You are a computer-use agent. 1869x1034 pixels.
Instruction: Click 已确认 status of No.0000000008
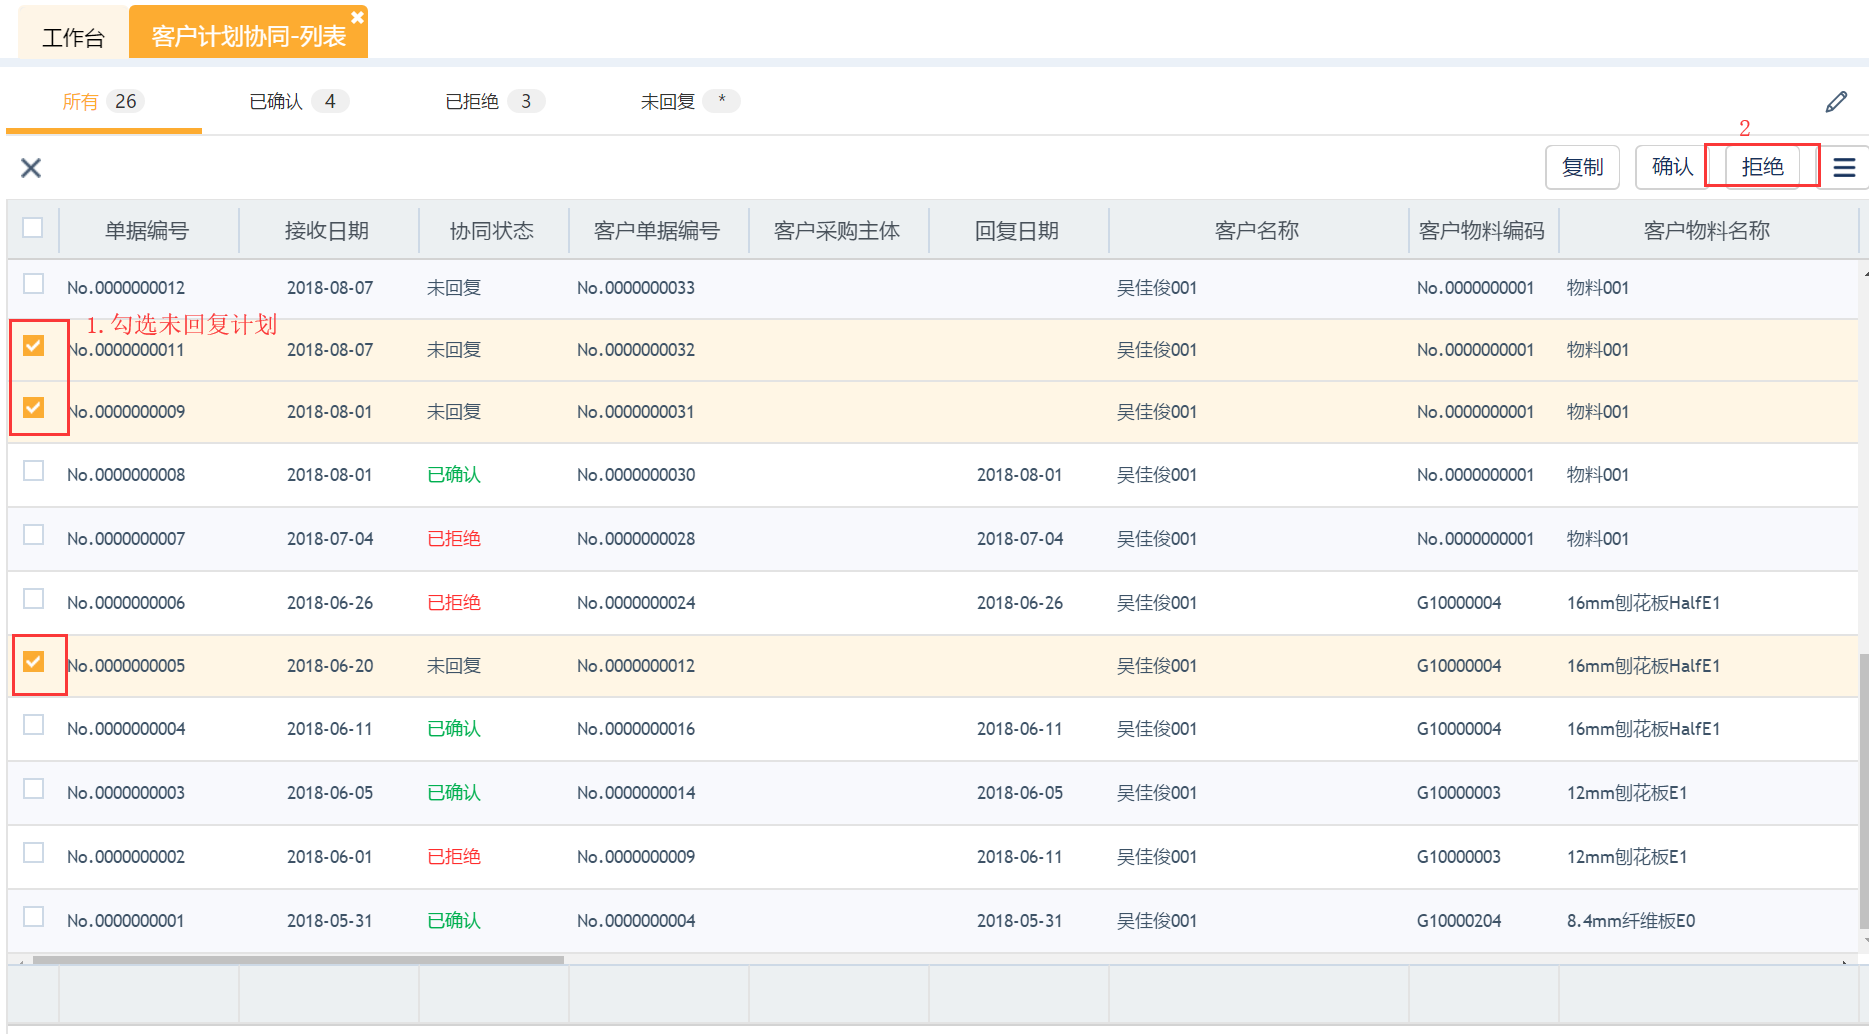tap(454, 475)
